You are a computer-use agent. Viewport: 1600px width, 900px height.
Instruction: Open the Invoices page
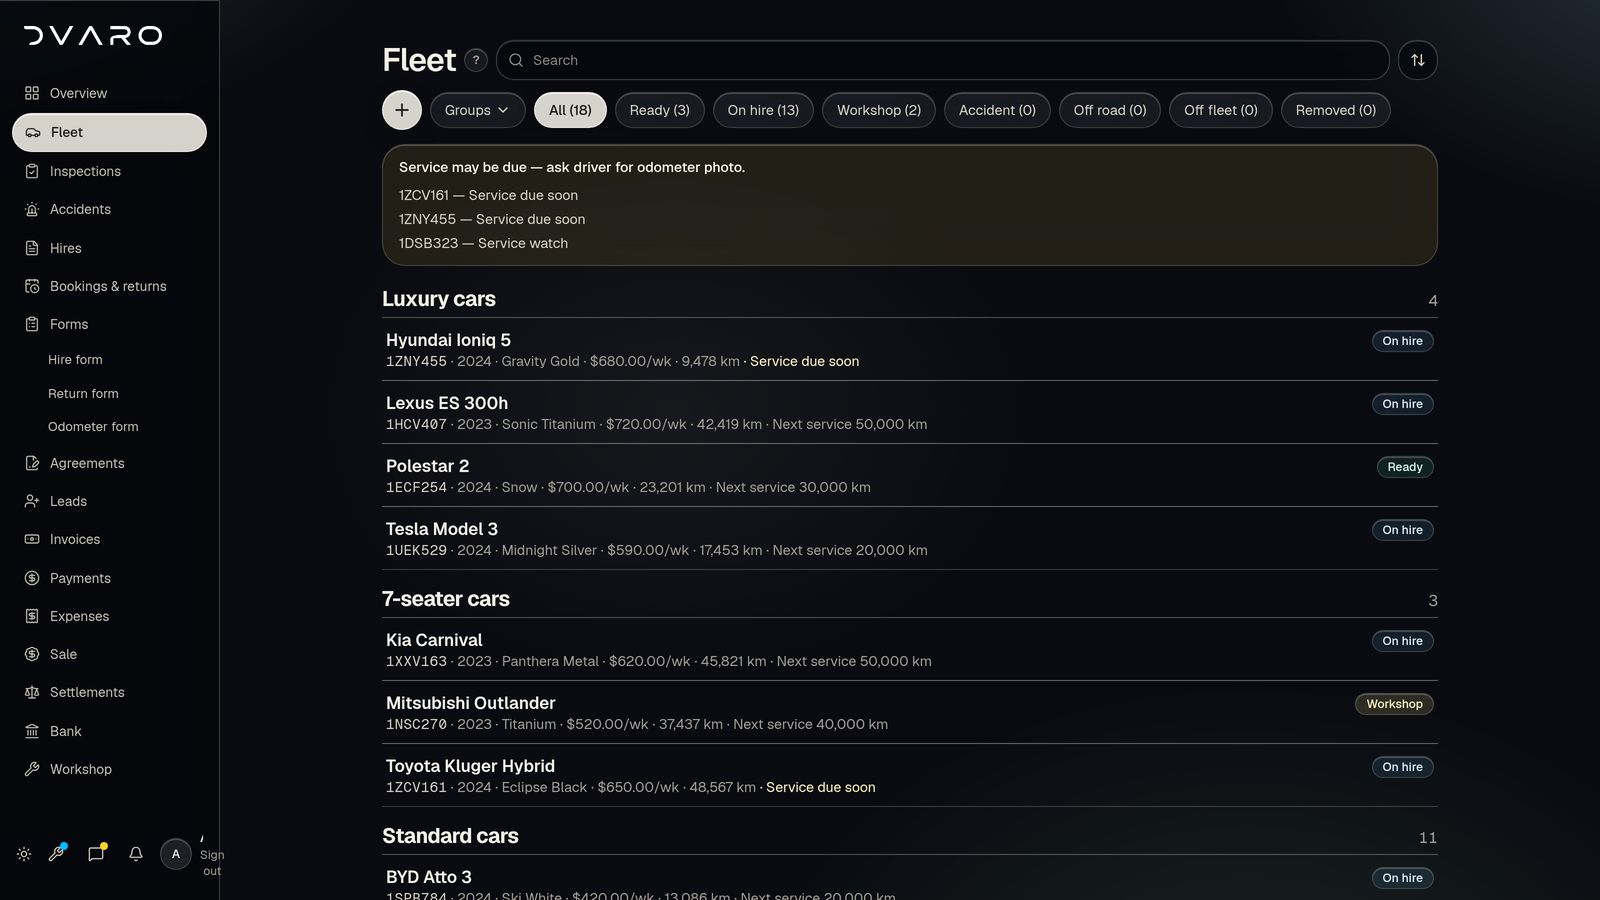109,539
